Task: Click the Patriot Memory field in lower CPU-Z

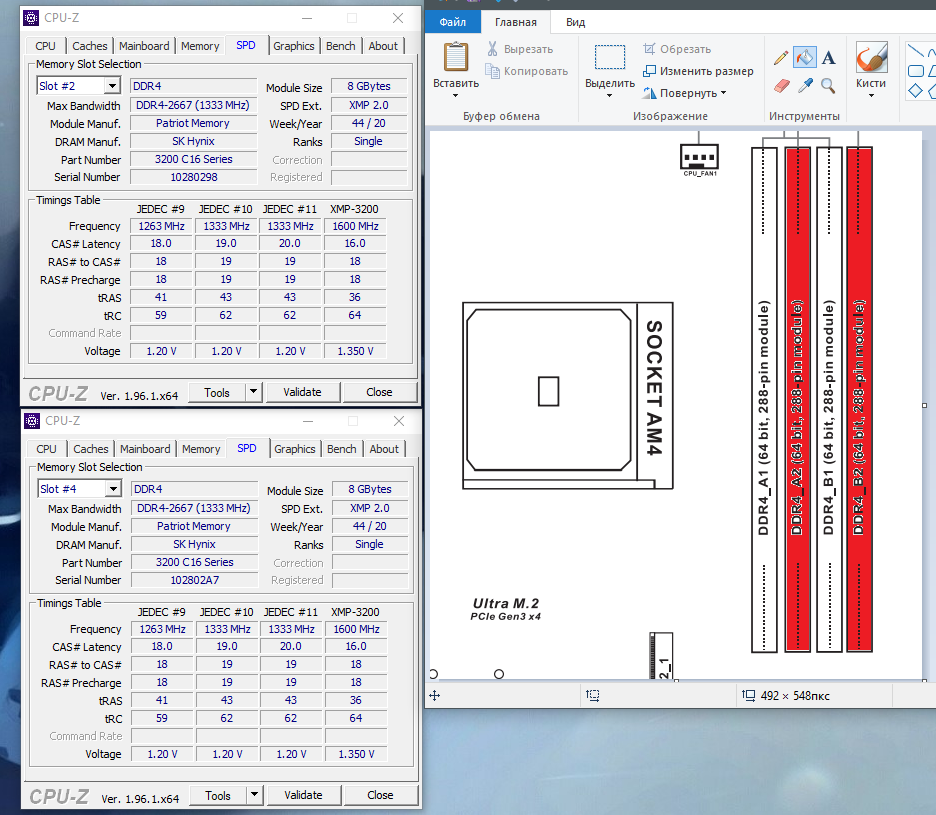Action: point(195,526)
